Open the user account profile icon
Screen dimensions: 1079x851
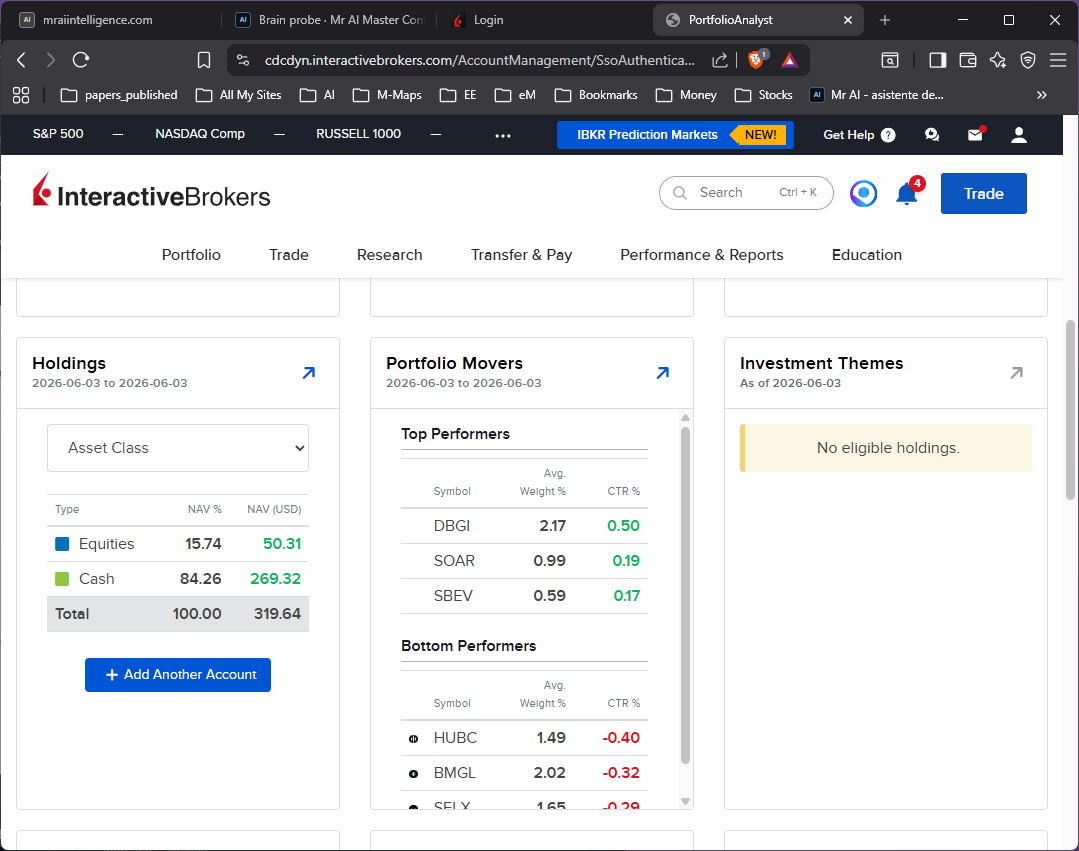click(x=1019, y=135)
